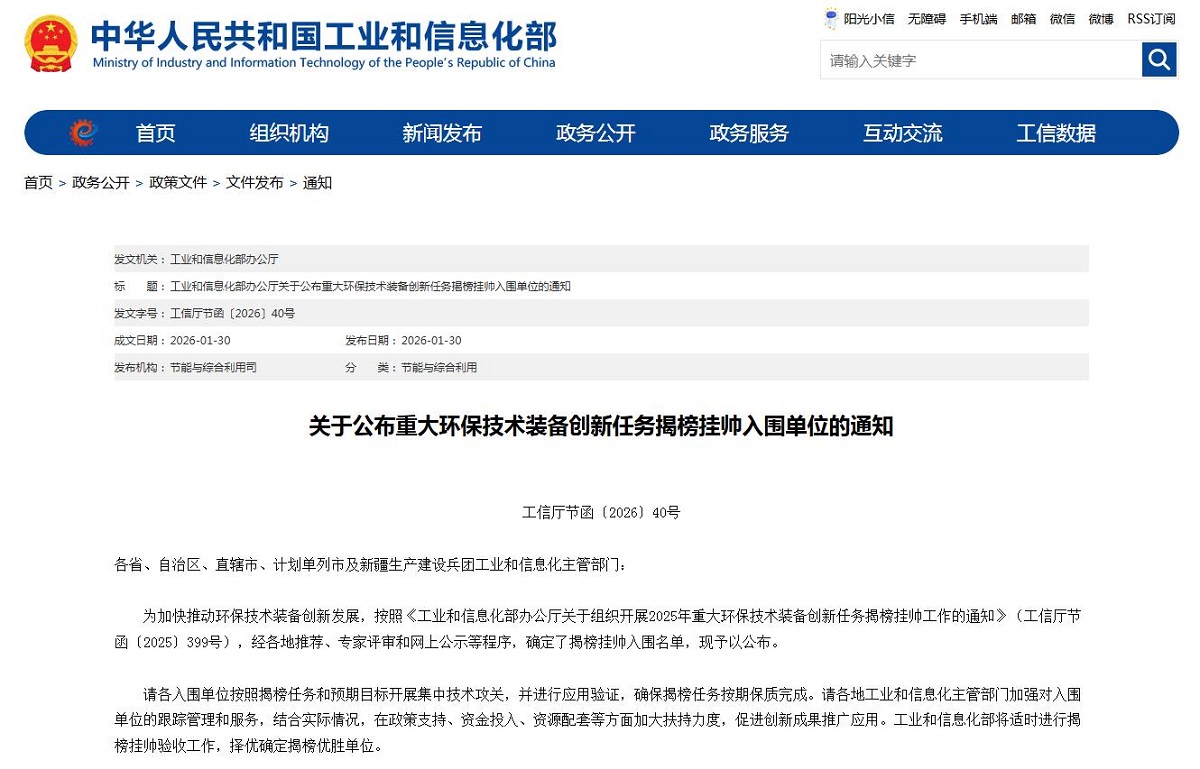This screenshot has height=769, width=1200.
Task: Click the search magnifier icon
Action: (1159, 60)
